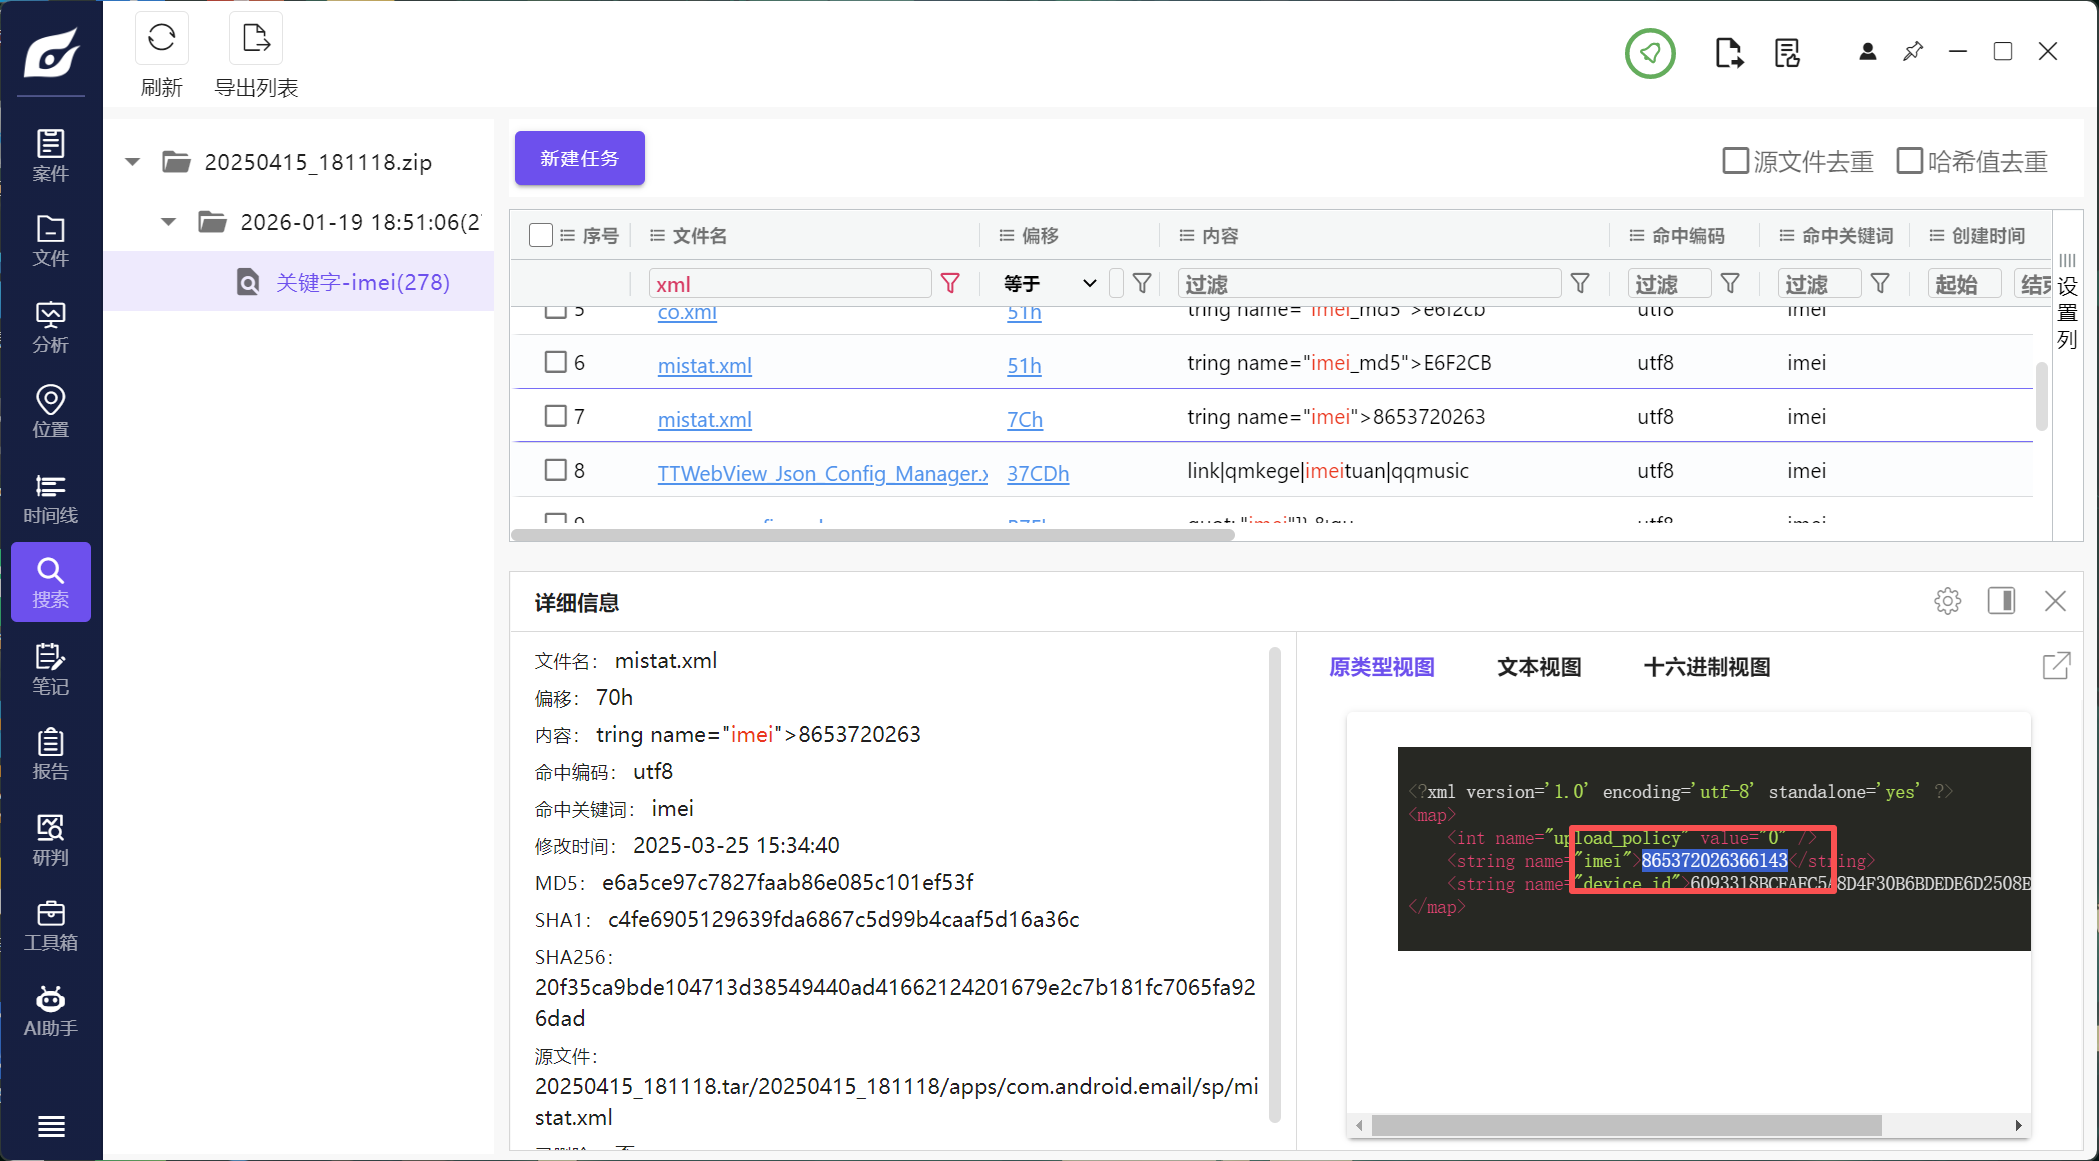Screen dimensions: 2099x1161
Task: Open the AI助手 assistant icon
Action: pyautogui.click(x=50, y=1011)
